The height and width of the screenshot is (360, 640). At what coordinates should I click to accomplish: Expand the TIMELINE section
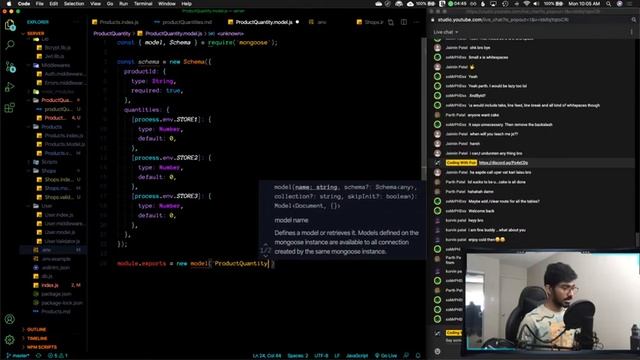click(37, 338)
